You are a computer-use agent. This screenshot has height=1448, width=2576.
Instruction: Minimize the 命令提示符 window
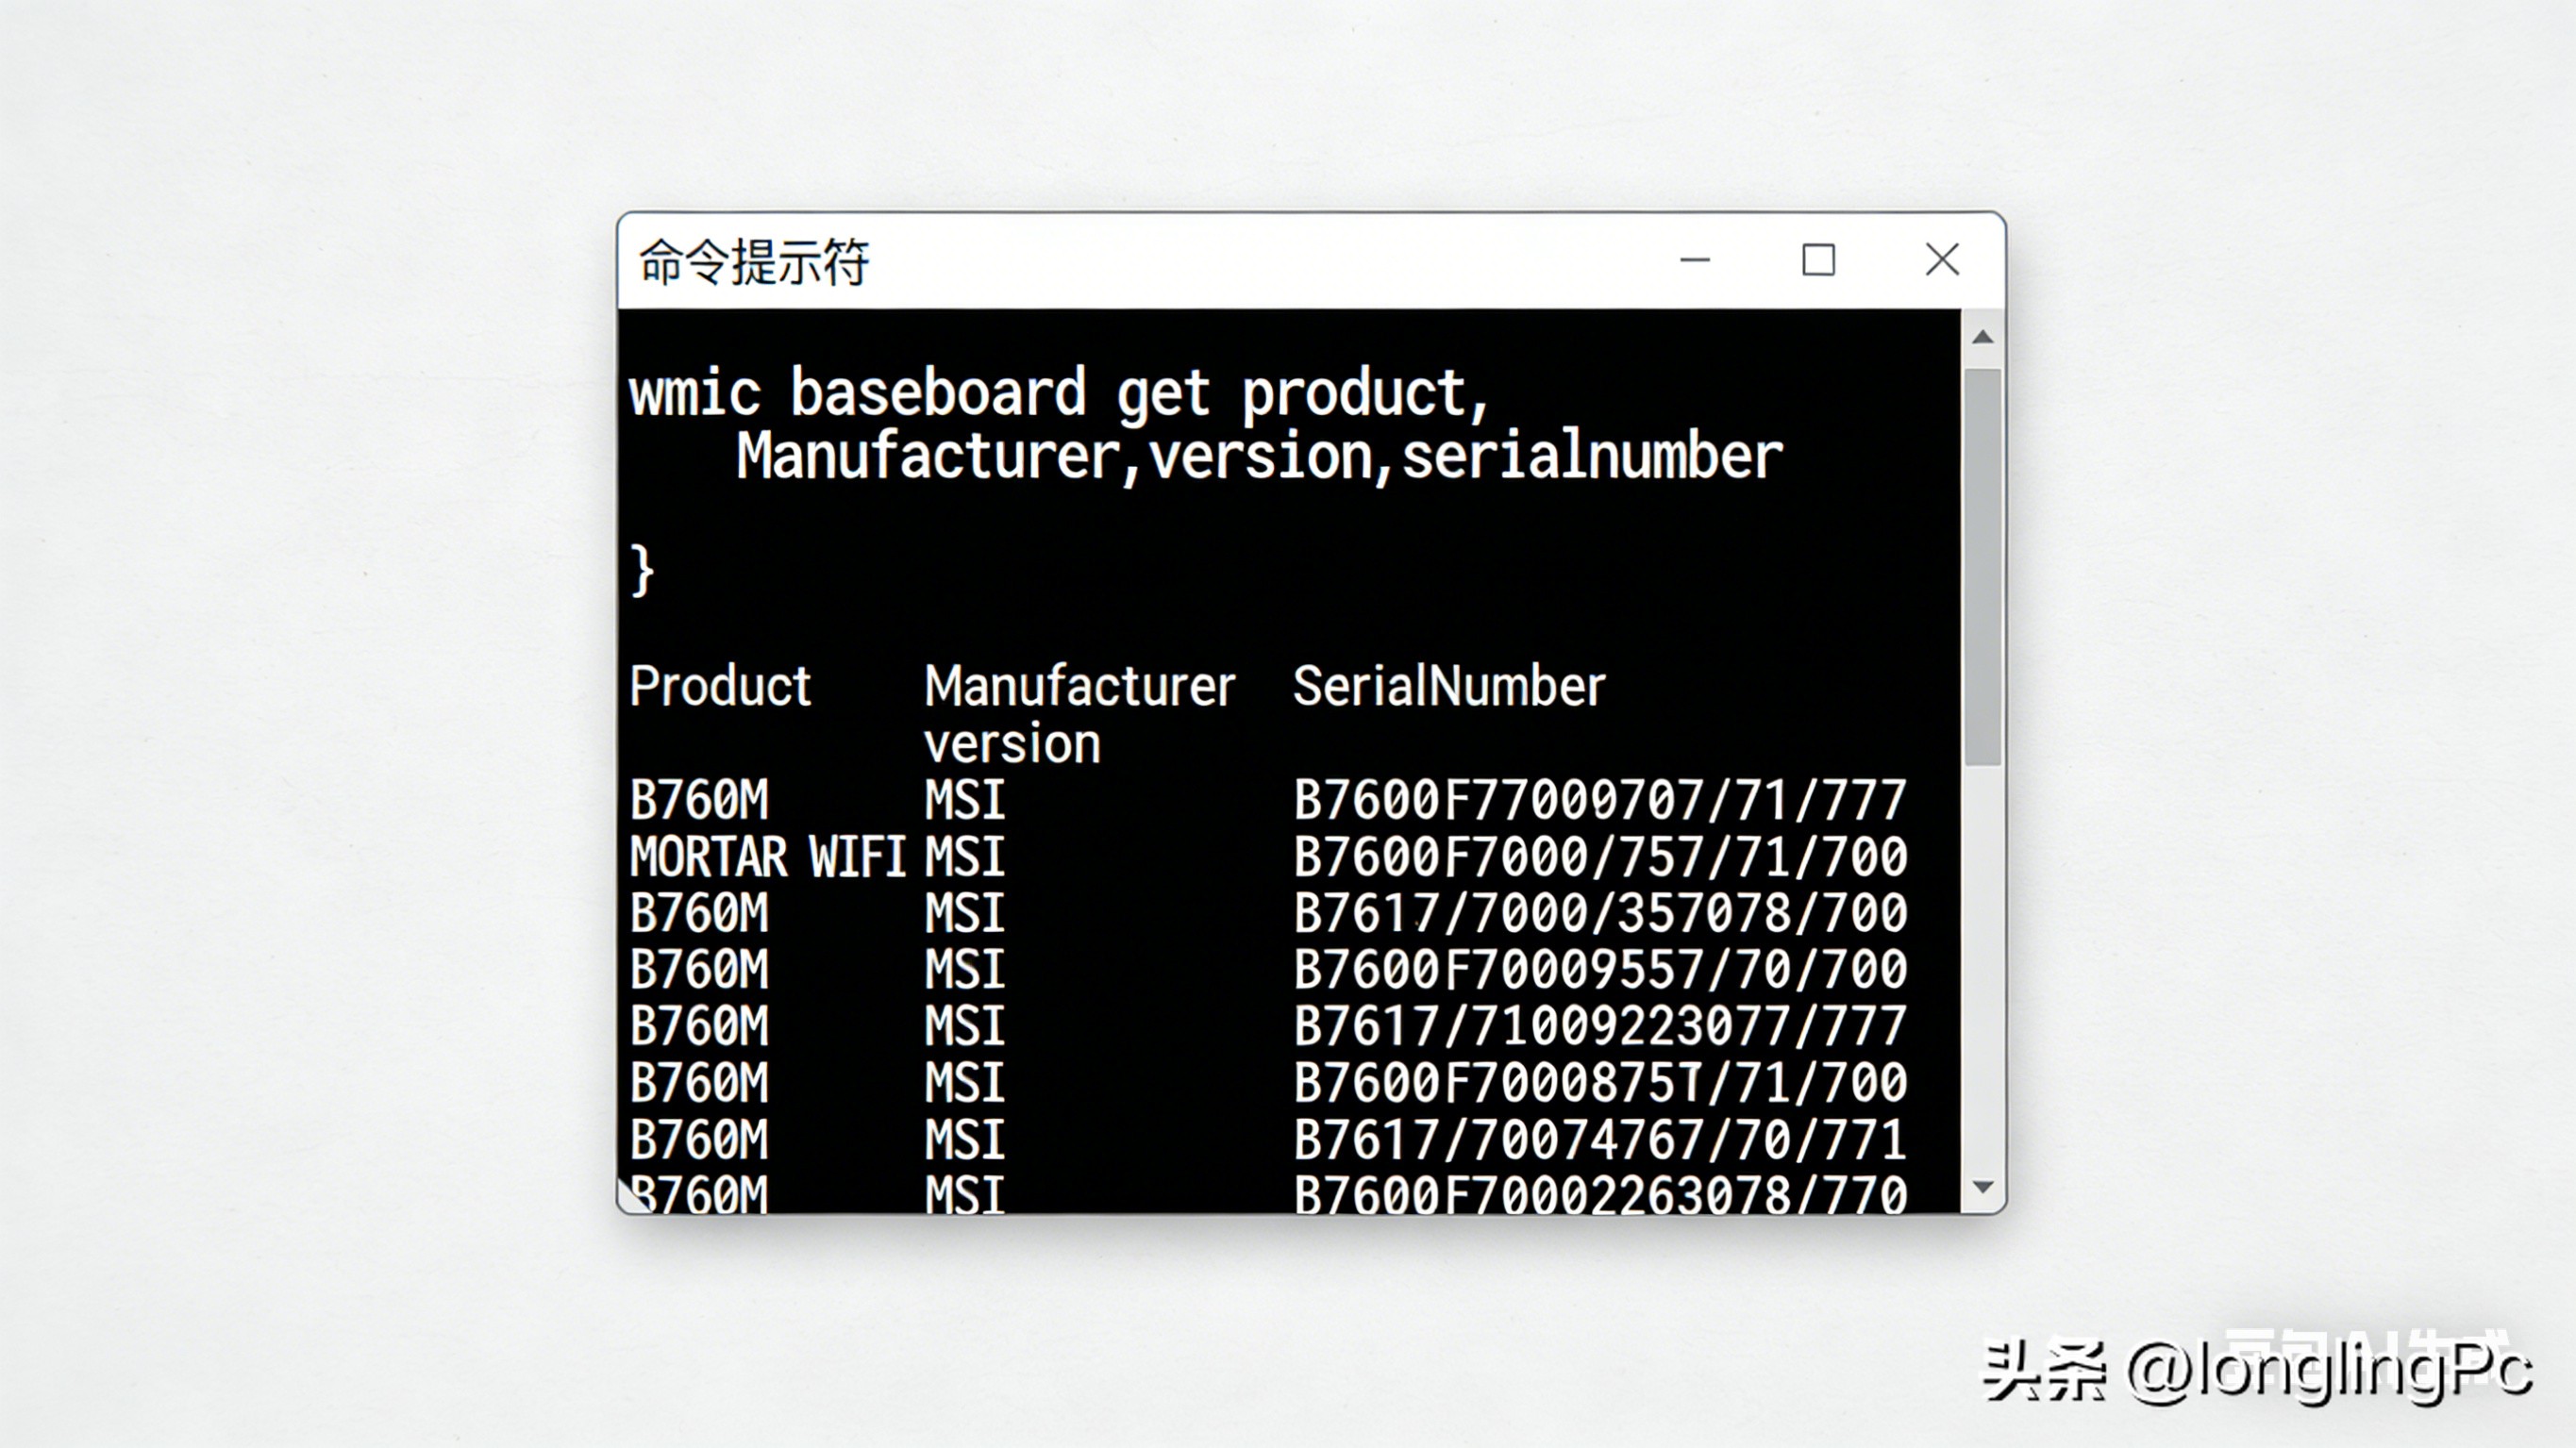click(x=1694, y=260)
